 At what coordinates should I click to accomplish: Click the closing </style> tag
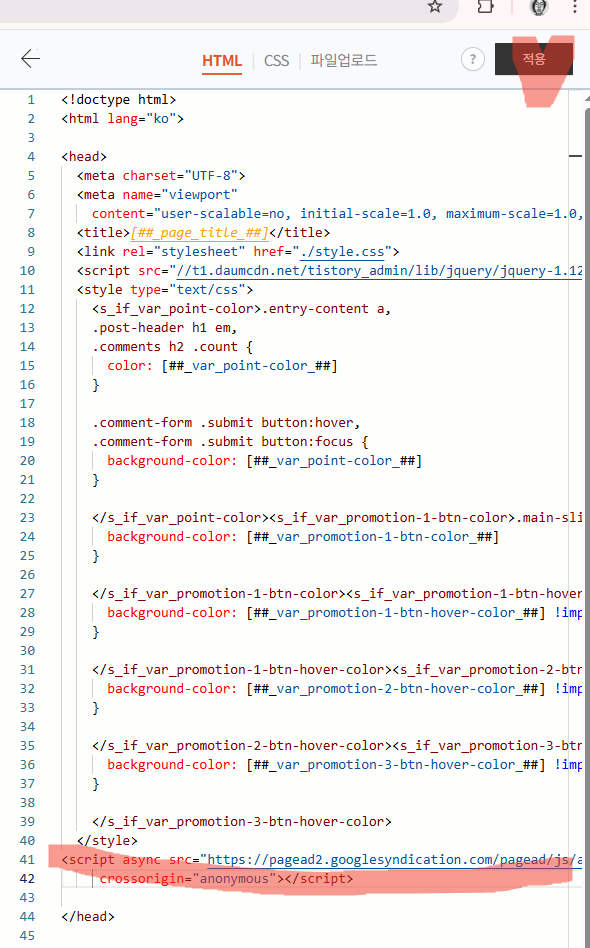pos(107,840)
